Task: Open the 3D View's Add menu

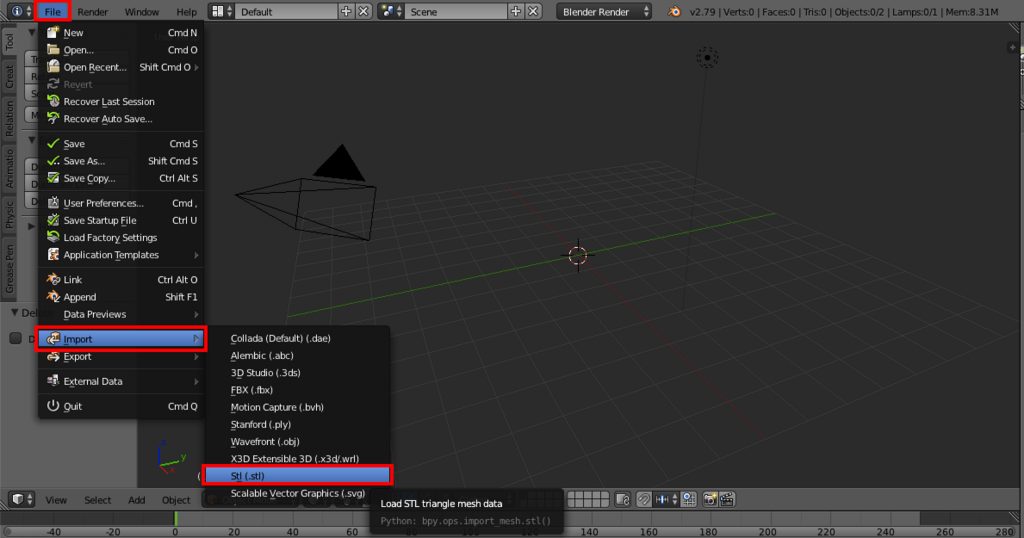Action: pyautogui.click(x=136, y=500)
